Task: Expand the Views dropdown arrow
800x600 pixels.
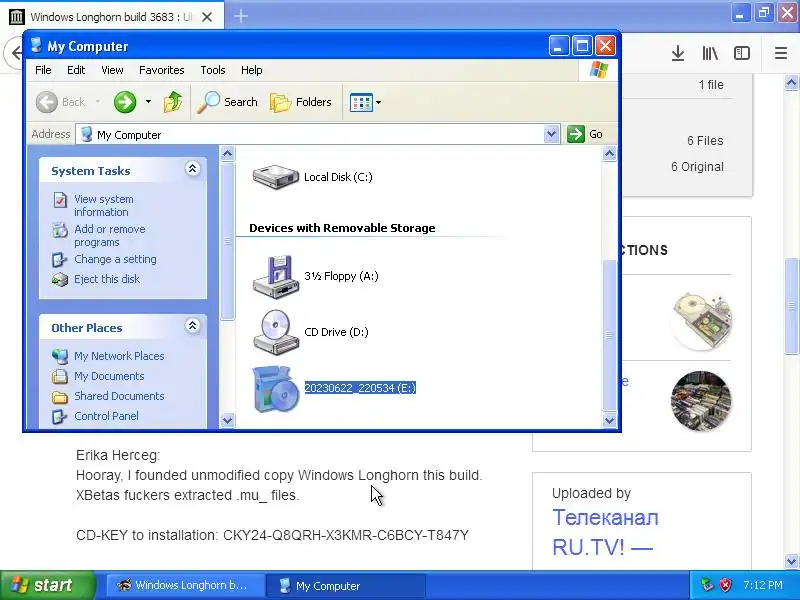Action: click(x=379, y=102)
